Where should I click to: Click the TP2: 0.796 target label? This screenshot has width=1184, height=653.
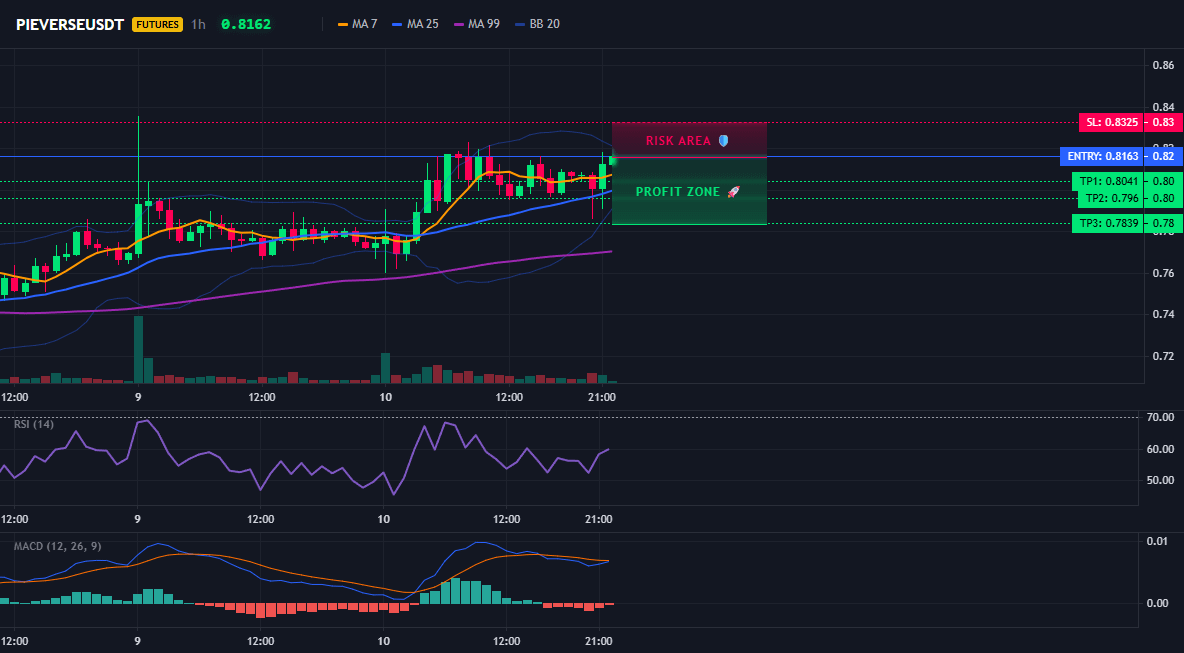tap(1112, 199)
